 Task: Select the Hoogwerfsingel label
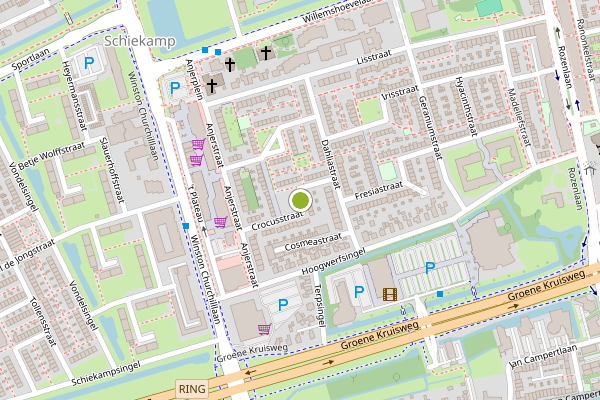coord(333,261)
